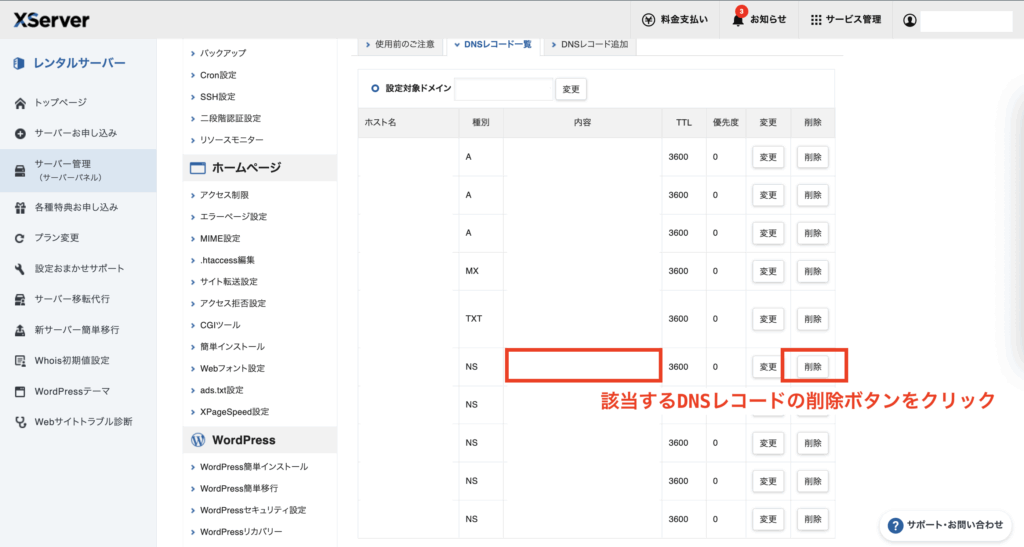Click トップページ home icon

pyautogui.click(x=20, y=103)
